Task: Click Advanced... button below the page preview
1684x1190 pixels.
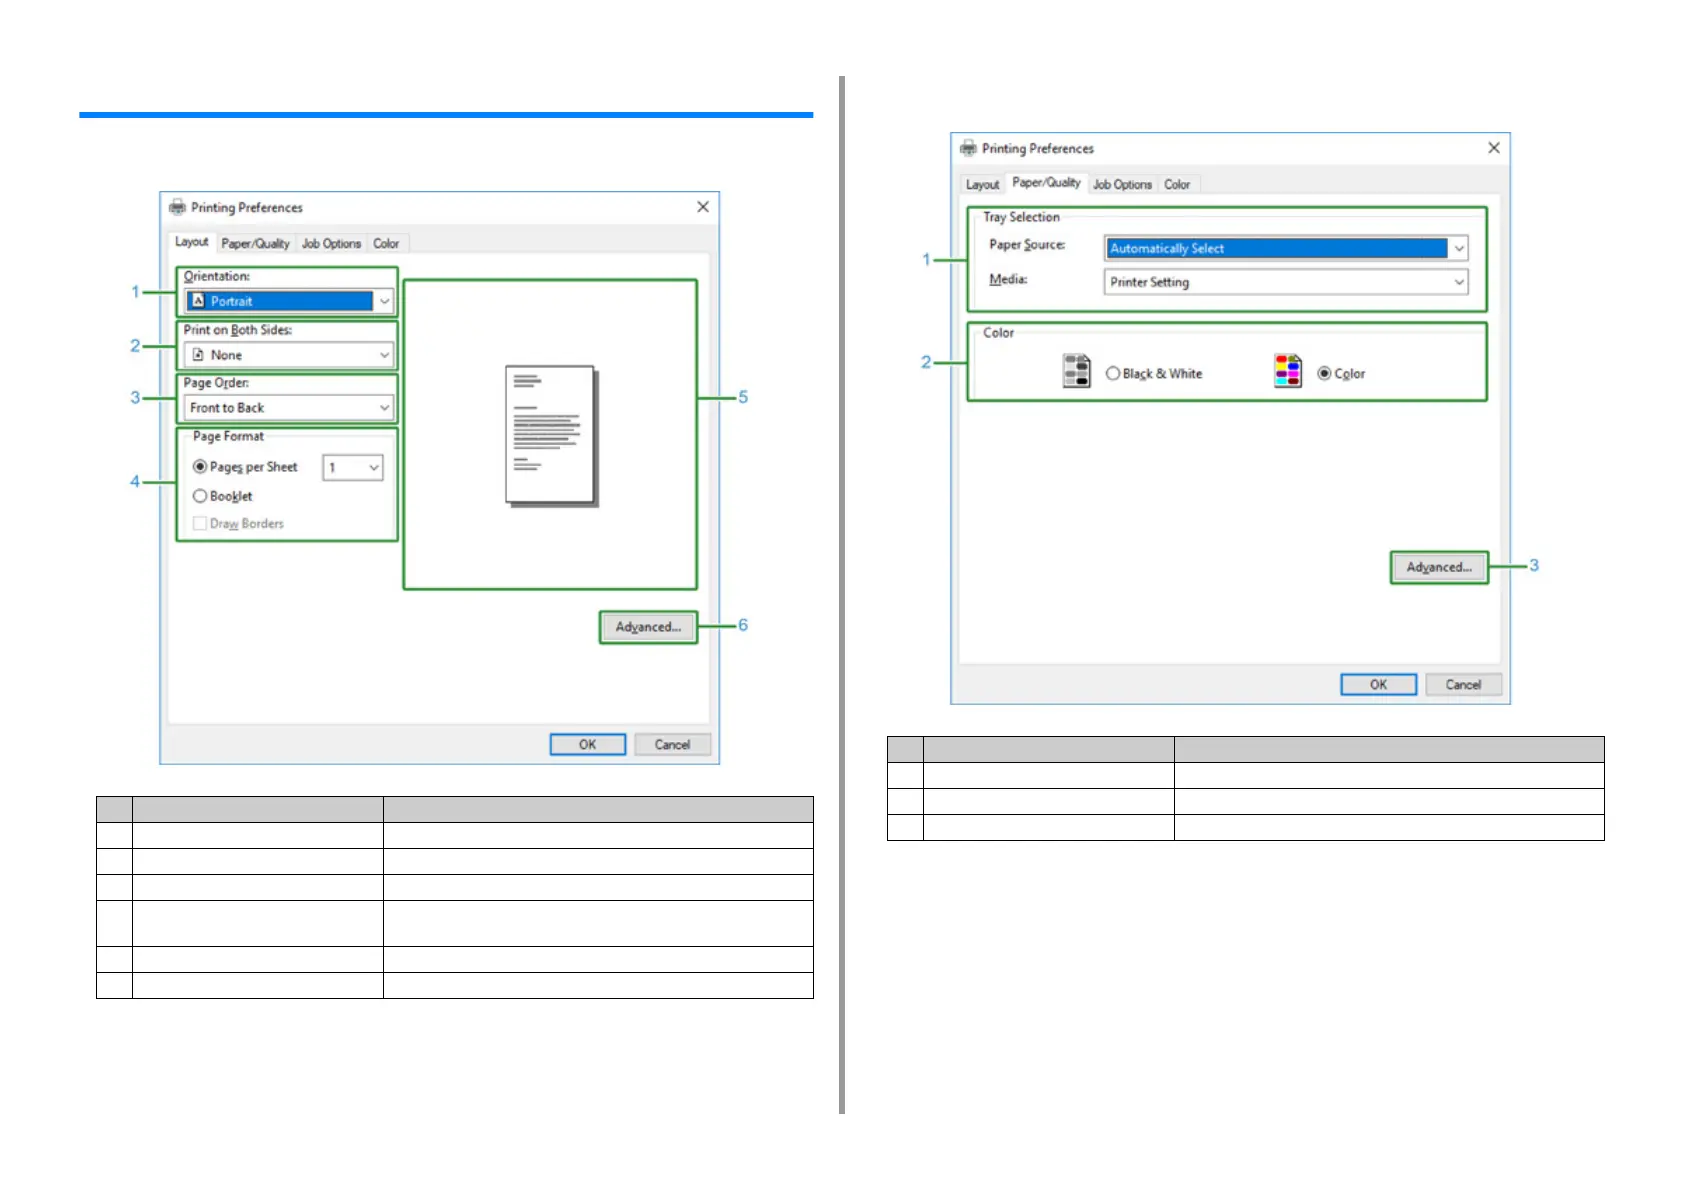Action: coord(649,627)
